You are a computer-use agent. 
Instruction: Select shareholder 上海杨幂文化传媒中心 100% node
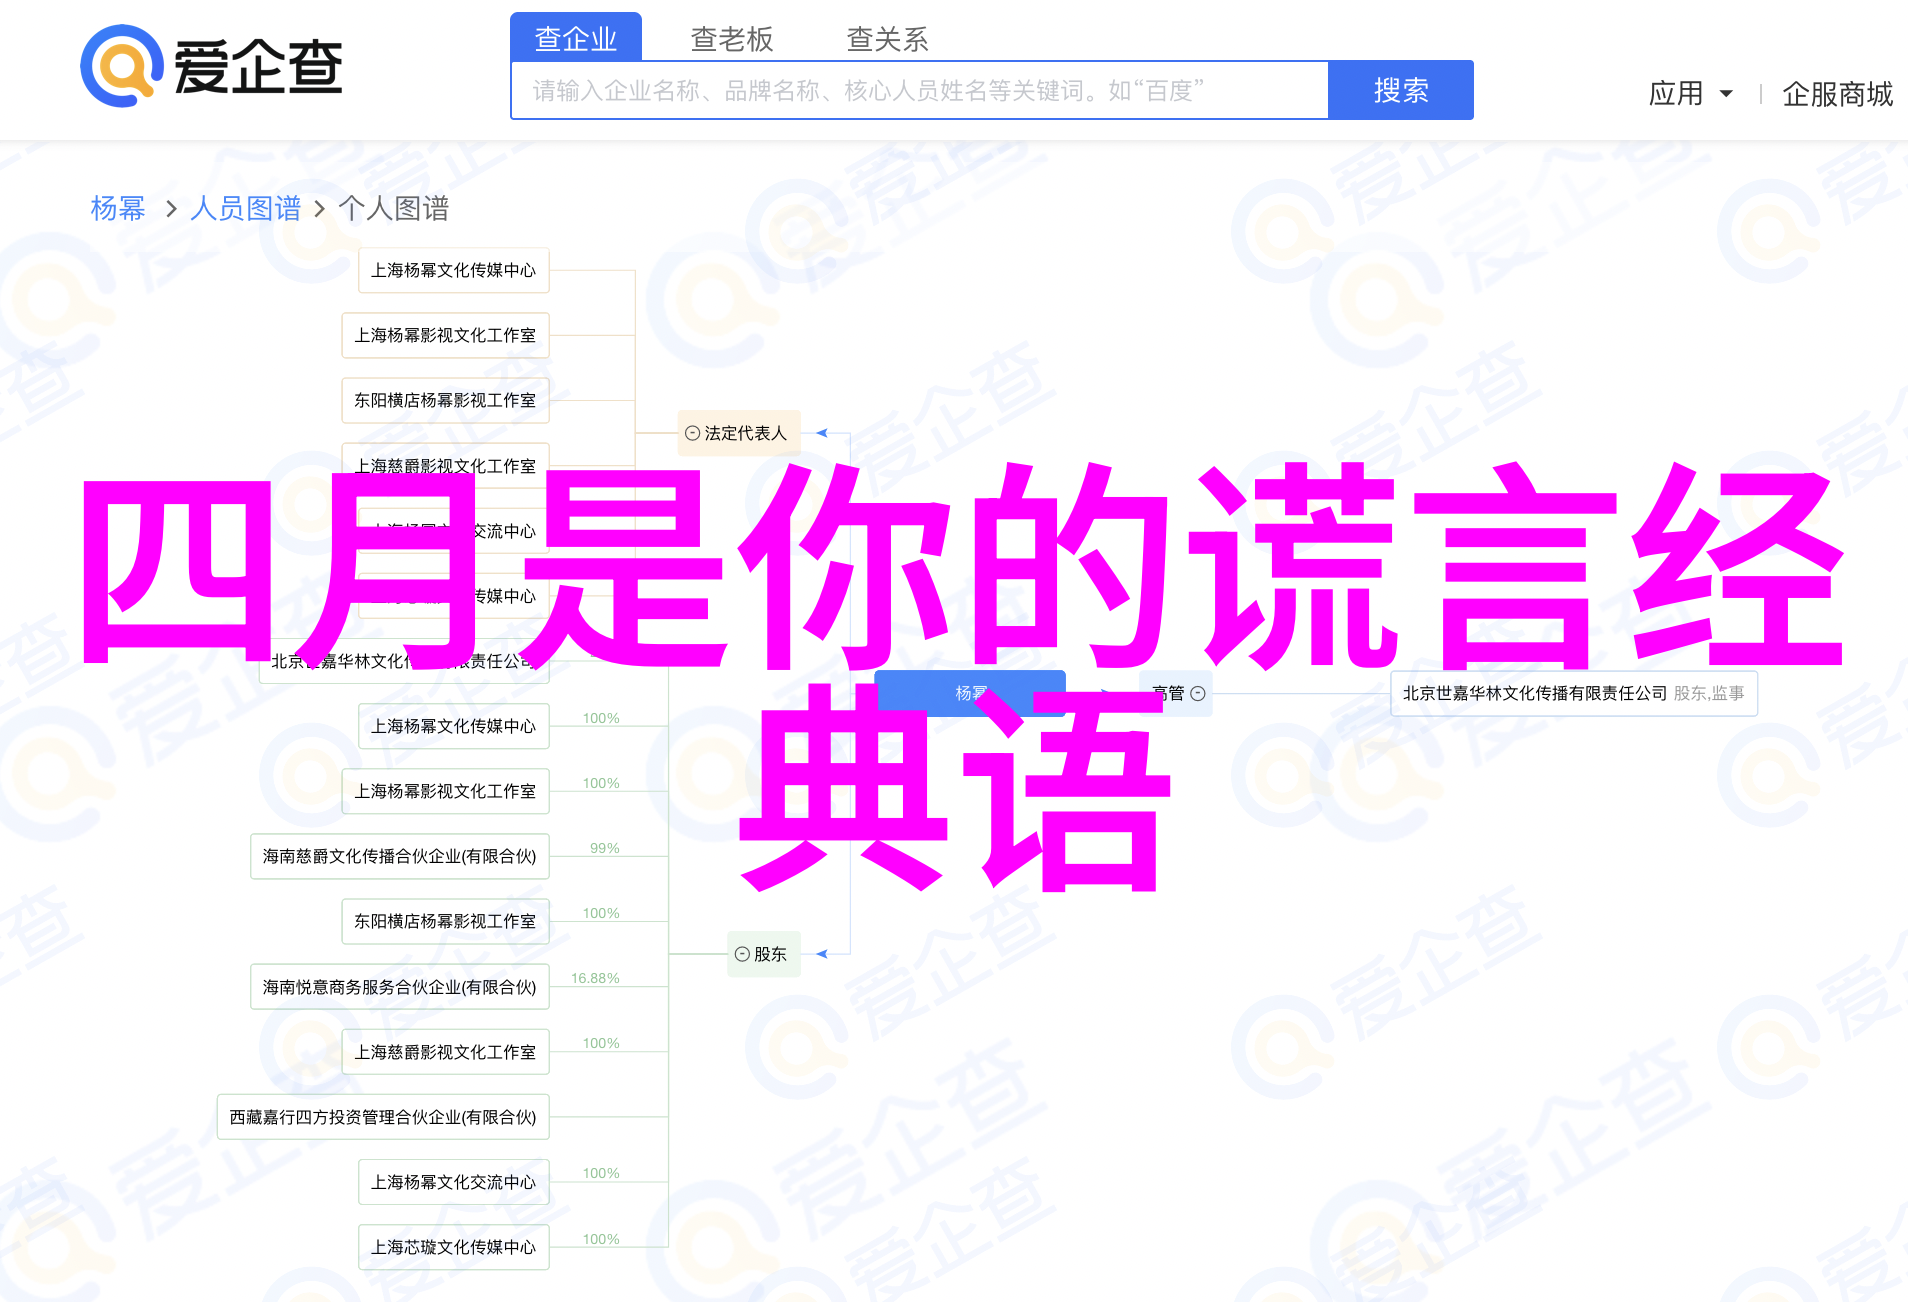click(x=454, y=726)
